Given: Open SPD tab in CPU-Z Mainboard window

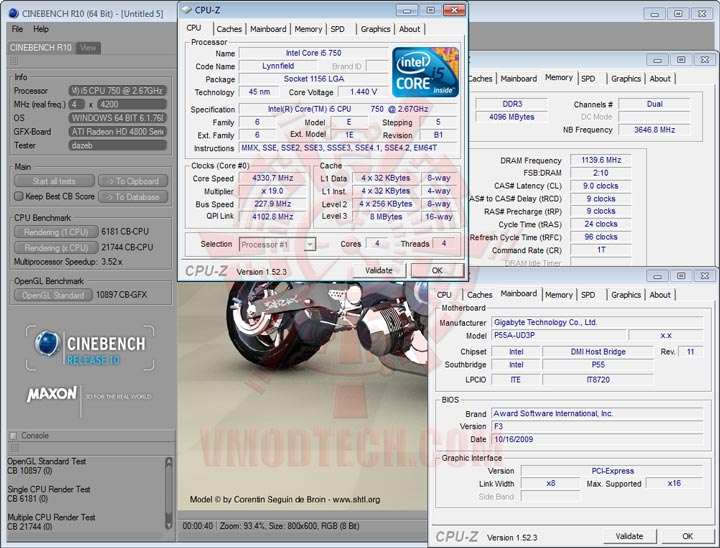Looking at the screenshot, I should click(x=588, y=295).
